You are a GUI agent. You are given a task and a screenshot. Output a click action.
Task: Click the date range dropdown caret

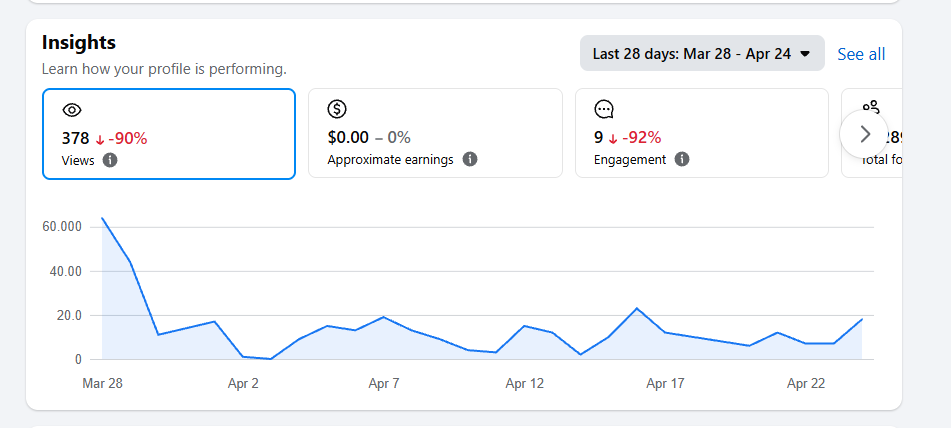(805, 54)
